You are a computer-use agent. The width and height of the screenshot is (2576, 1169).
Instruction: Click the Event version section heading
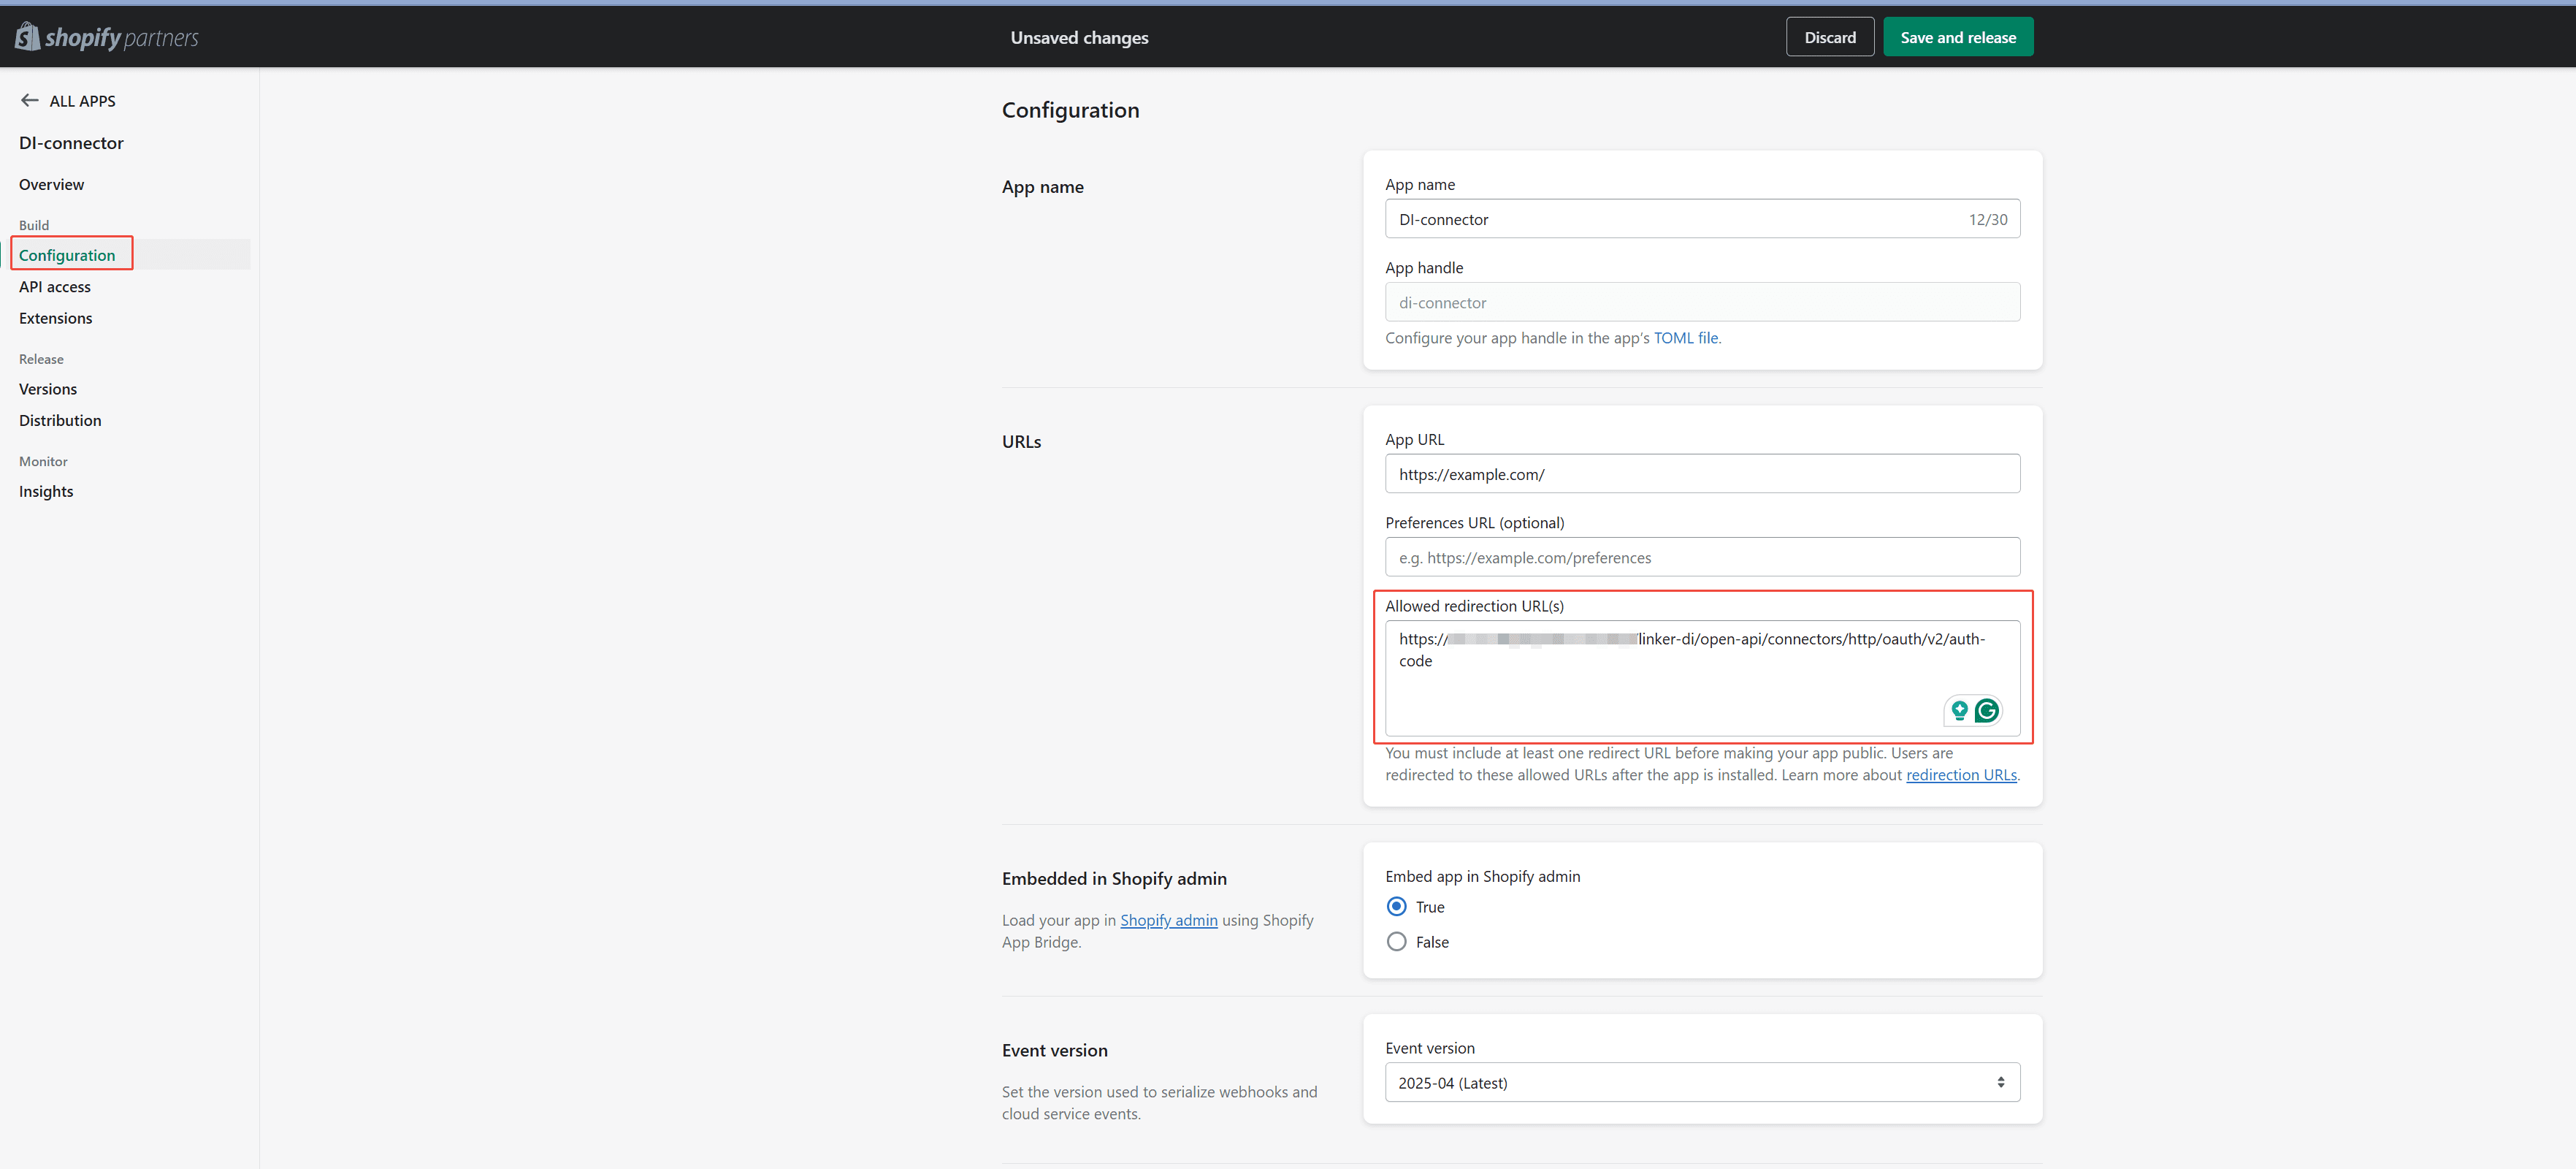tap(1054, 1050)
